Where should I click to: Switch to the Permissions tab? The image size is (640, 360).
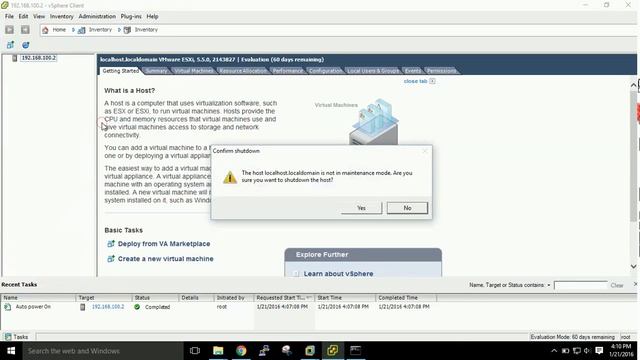(442, 71)
